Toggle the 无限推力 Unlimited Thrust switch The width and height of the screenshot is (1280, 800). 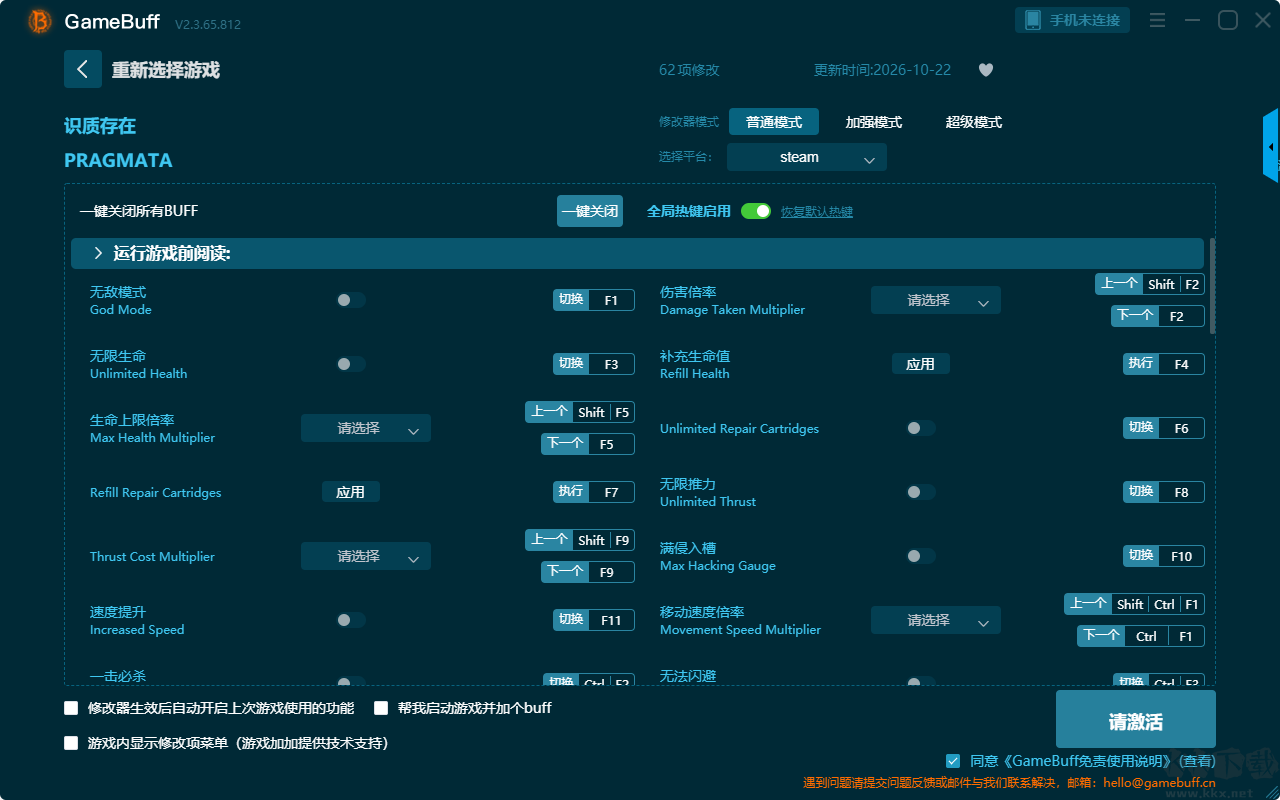click(x=920, y=492)
